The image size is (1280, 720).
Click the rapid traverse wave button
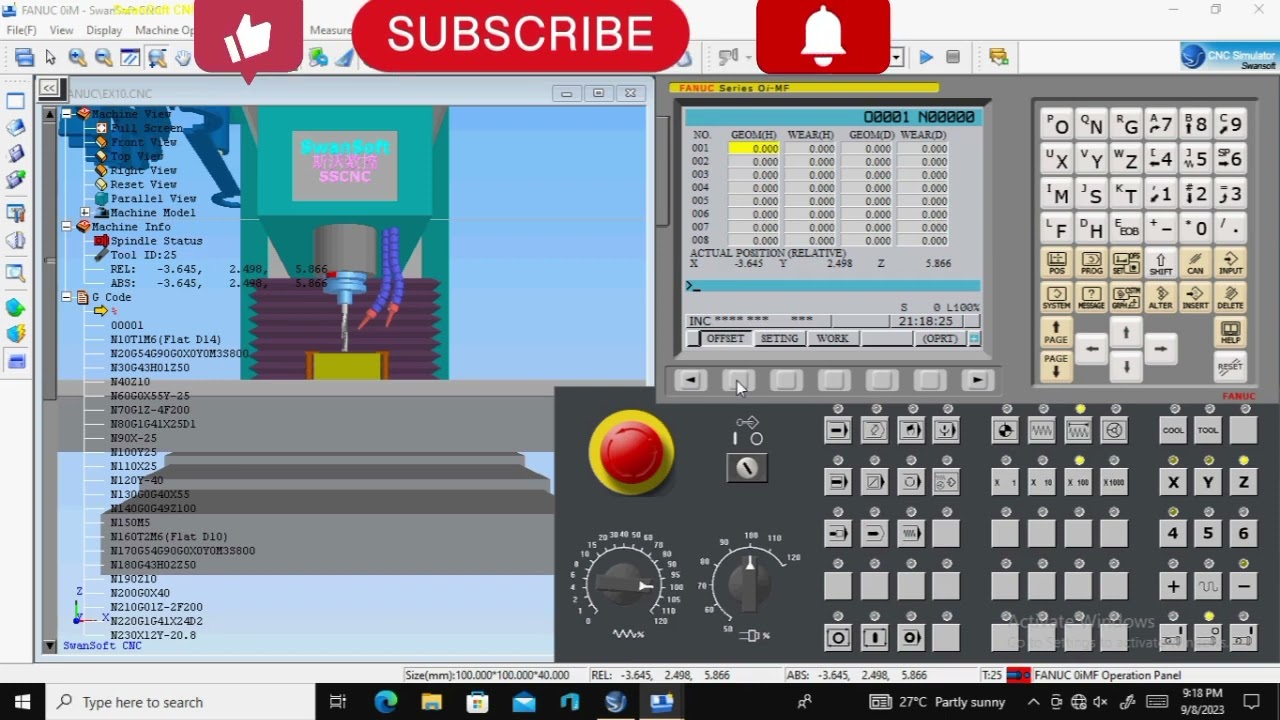coord(1208,586)
